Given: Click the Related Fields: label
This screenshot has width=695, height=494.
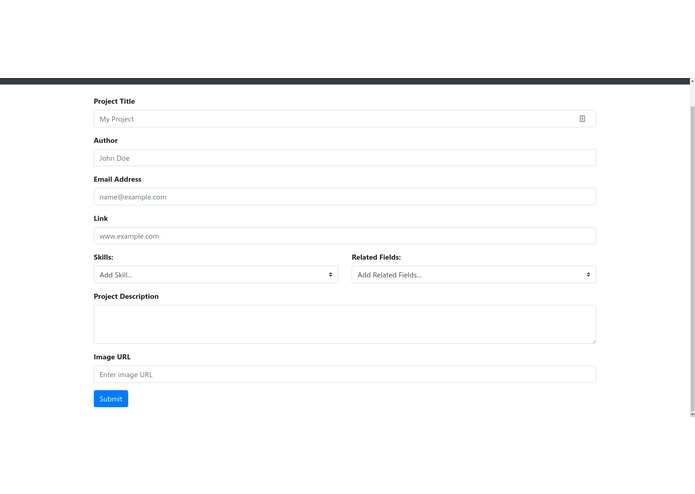Looking at the screenshot, I should pyautogui.click(x=376, y=257).
